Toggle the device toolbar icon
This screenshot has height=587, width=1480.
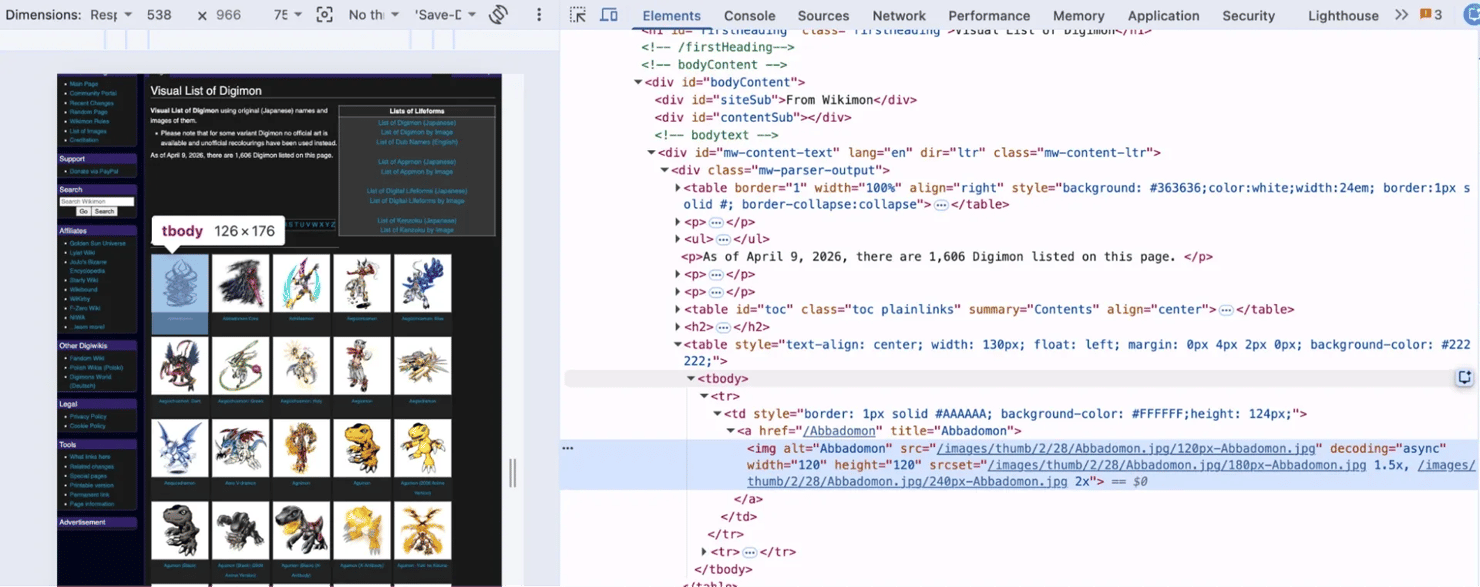608,15
